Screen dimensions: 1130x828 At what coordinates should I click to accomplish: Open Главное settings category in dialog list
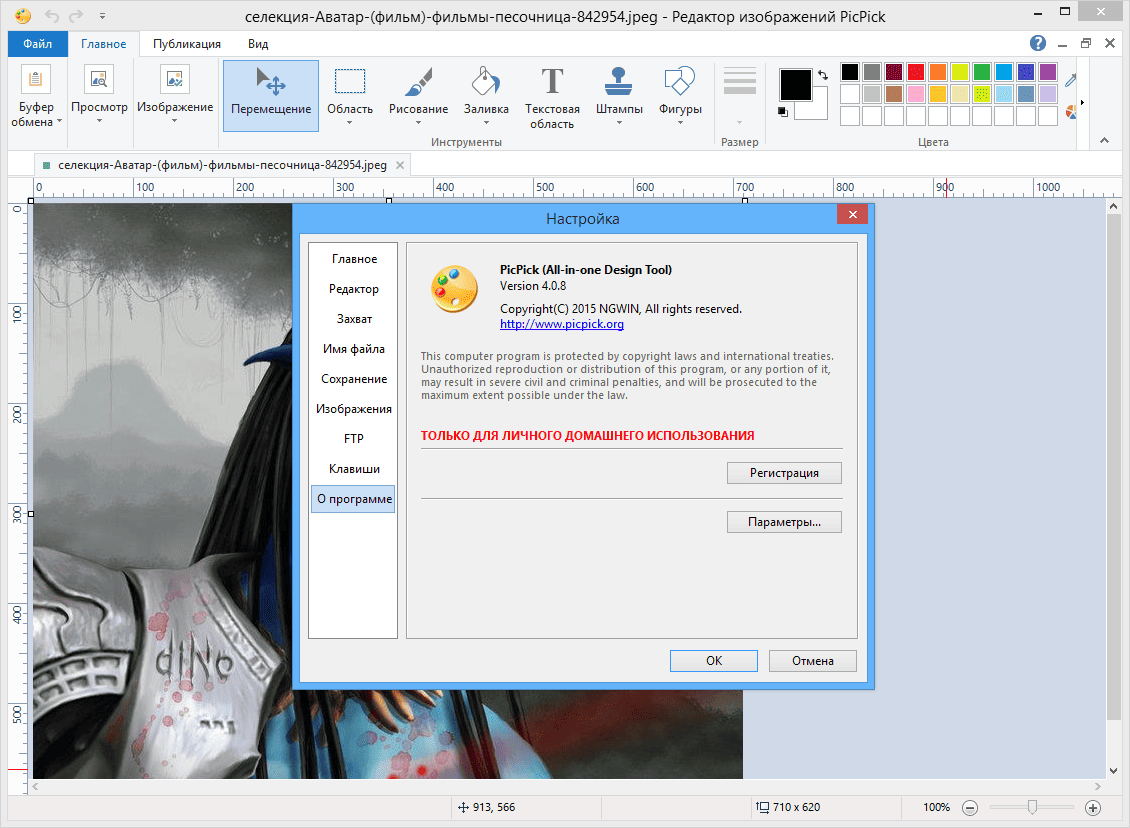pos(354,259)
